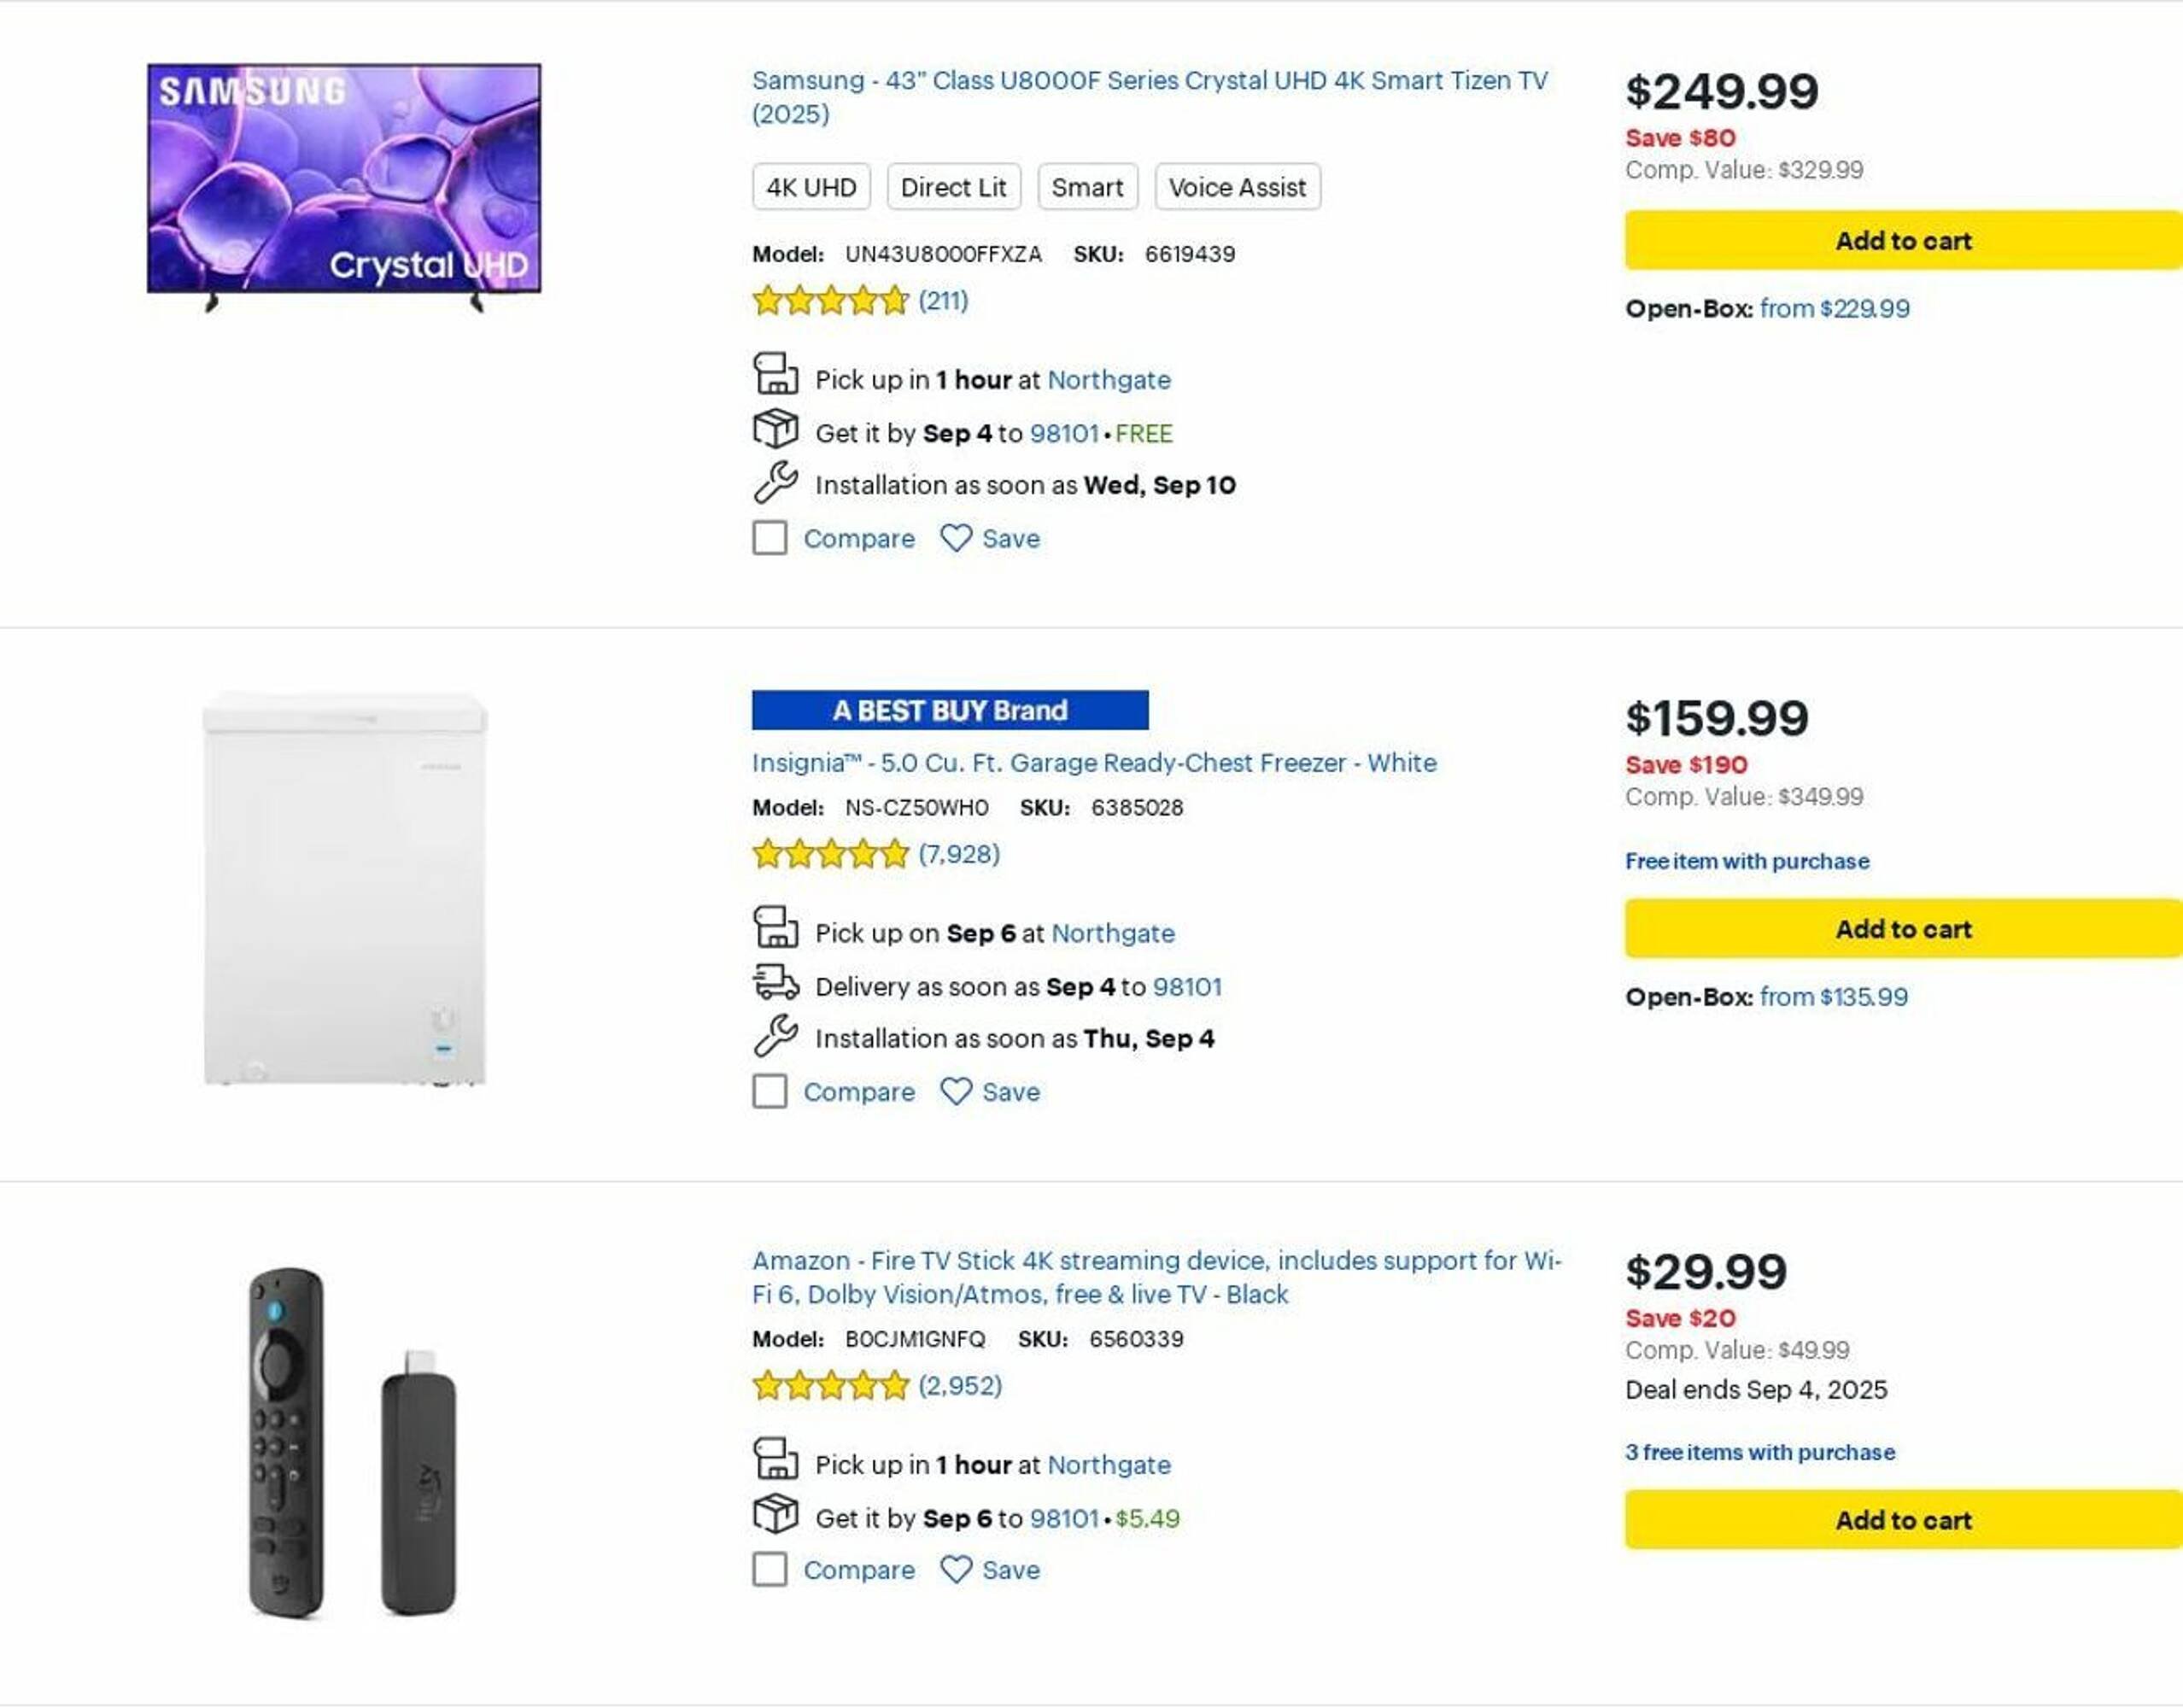The width and height of the screenshot is (2183, 1708).
Task: Click the star rating for Fire TV Stick
Action: pyautogui.click(x=830, y=1385)
